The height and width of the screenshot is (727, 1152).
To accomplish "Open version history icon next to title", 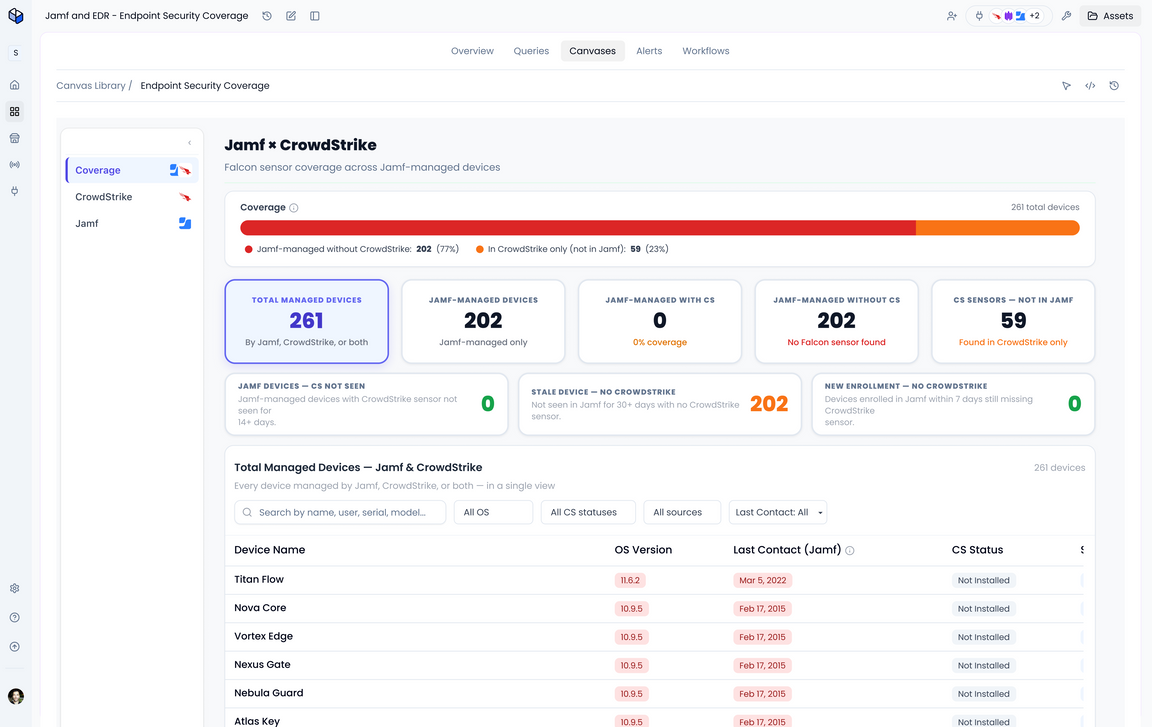I will [x=267, y=15].
